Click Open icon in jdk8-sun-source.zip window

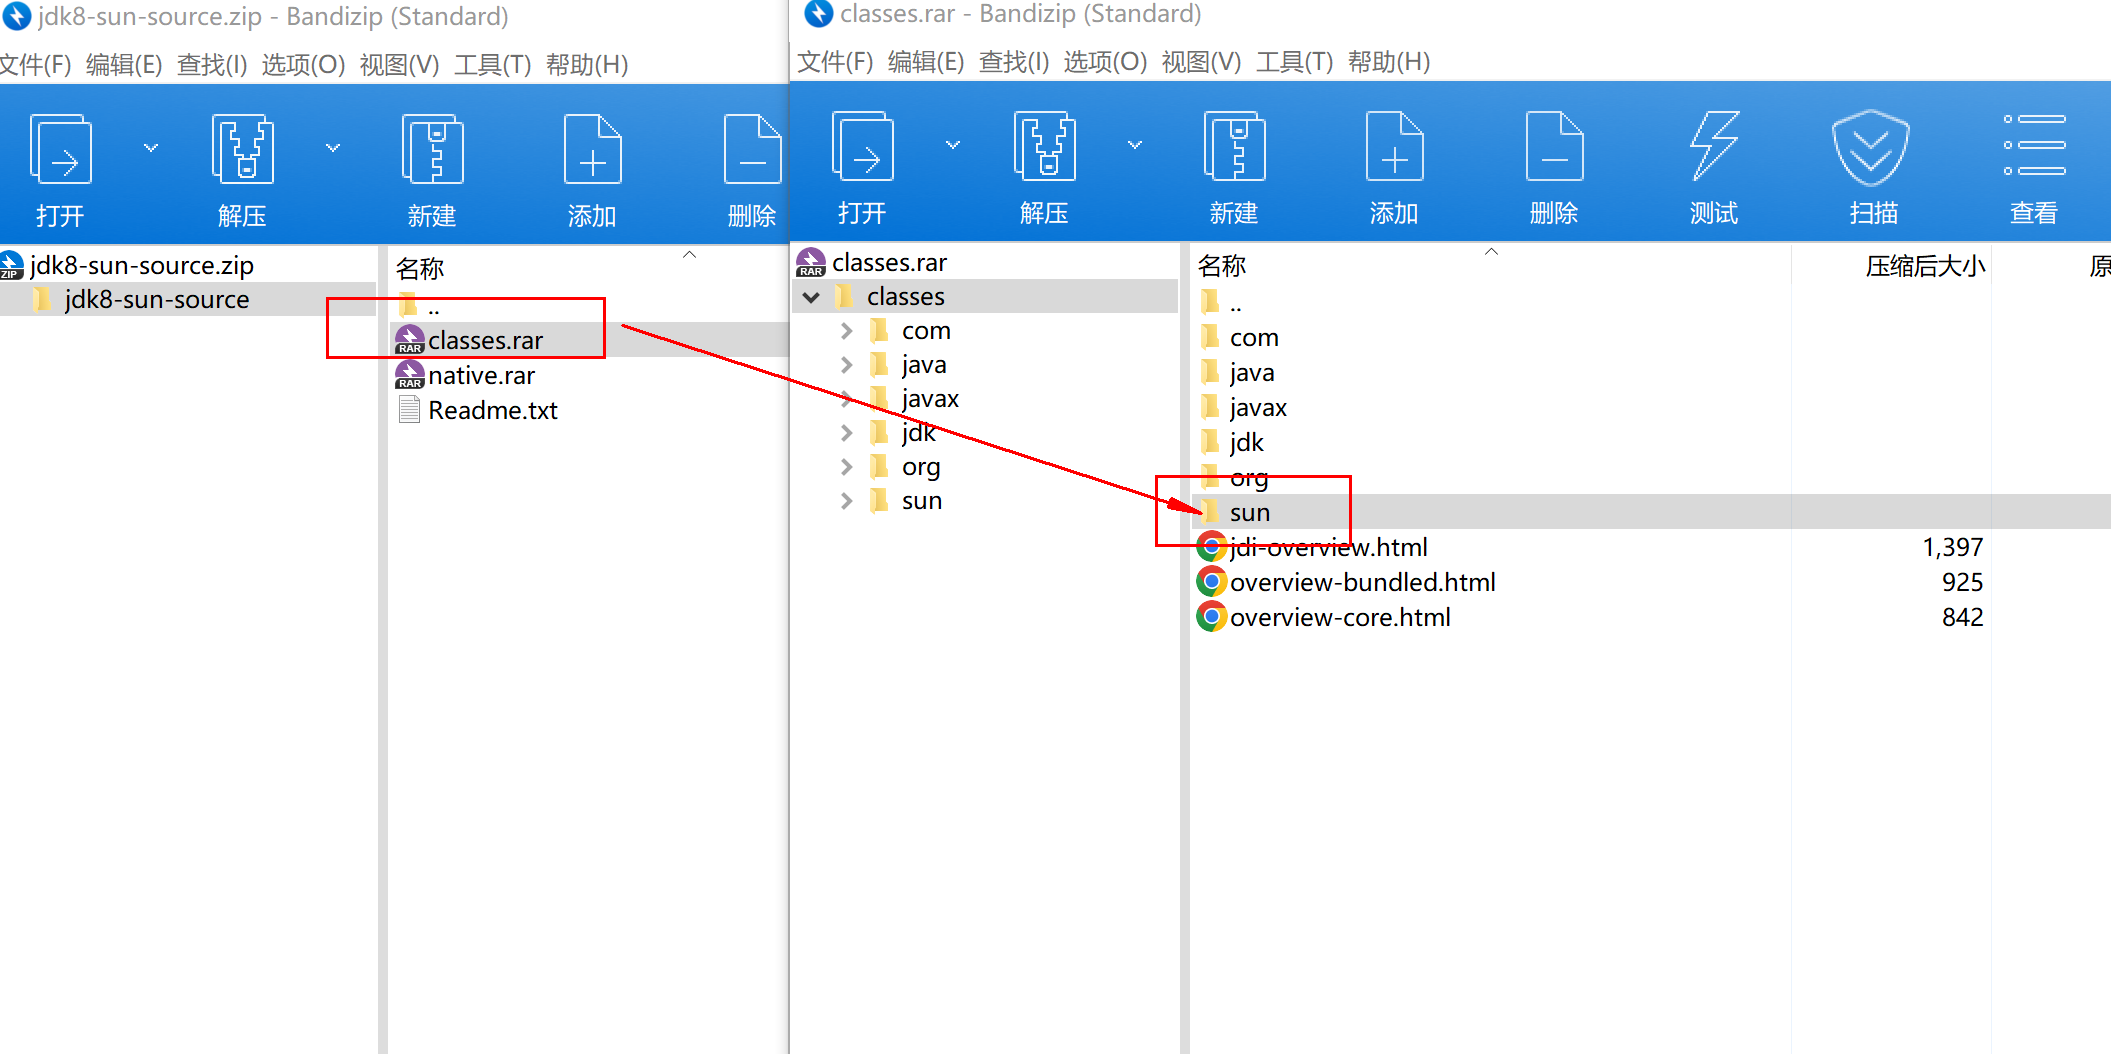(x=61, y=150)
